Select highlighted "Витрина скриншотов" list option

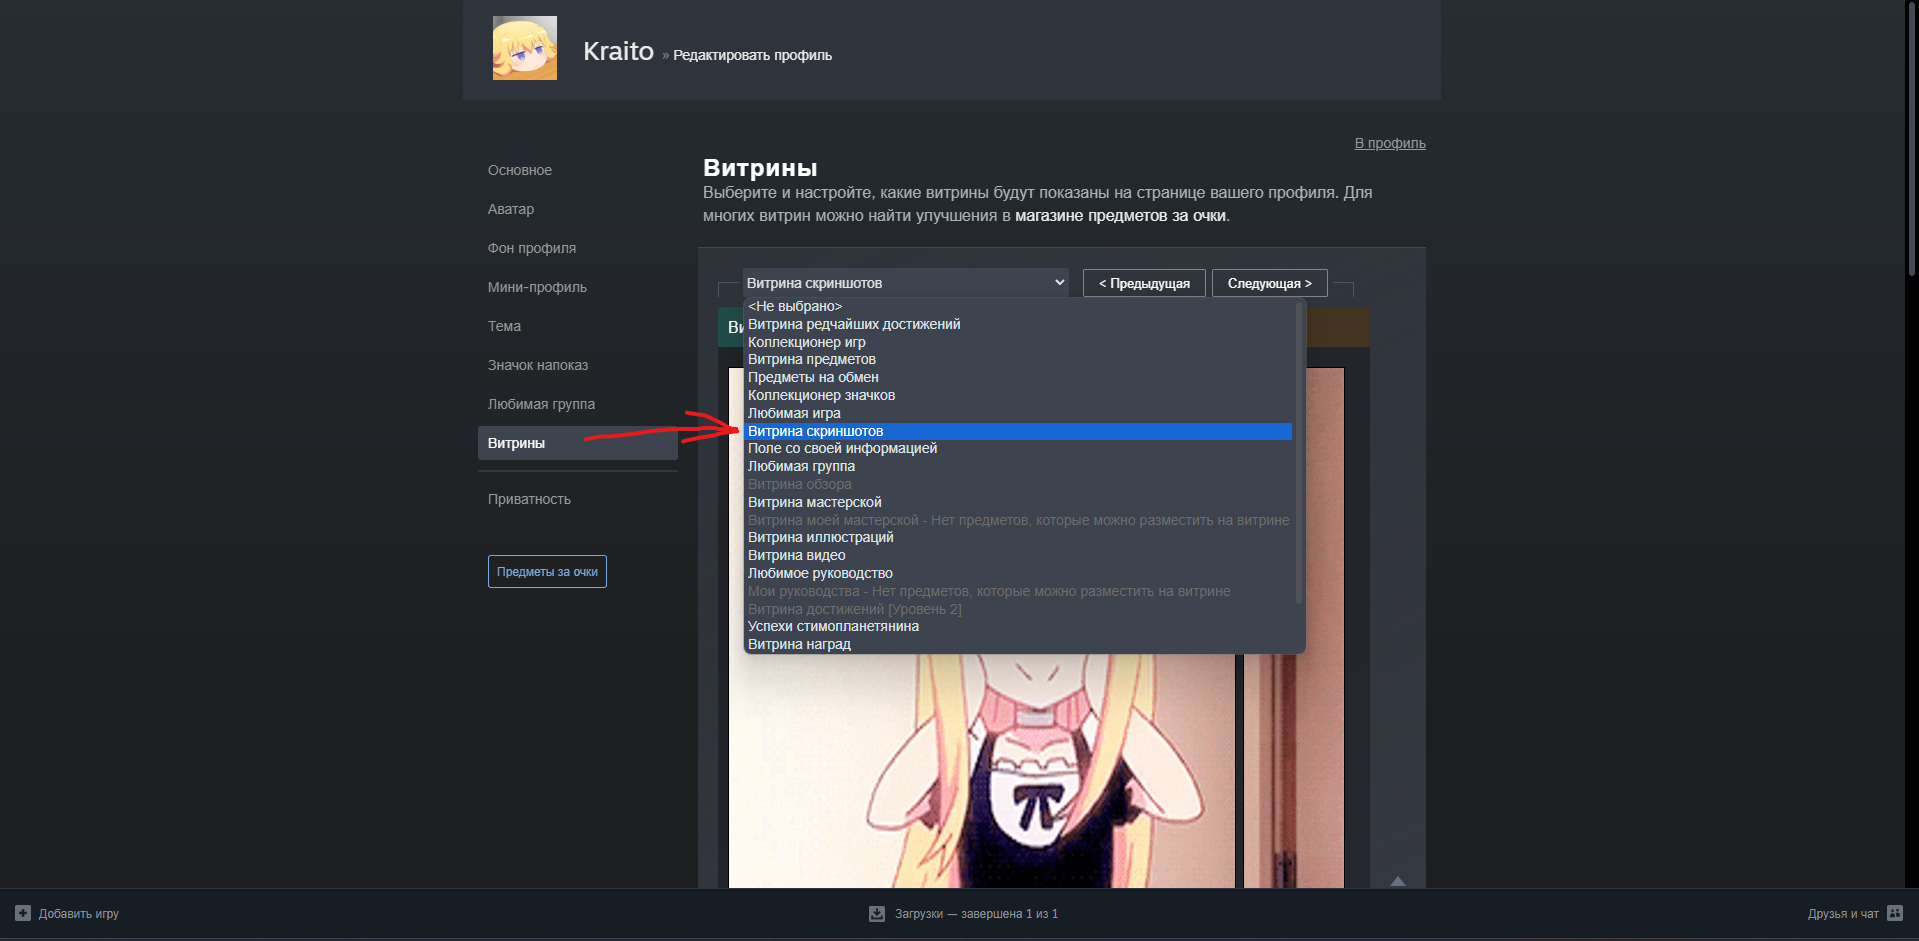pos(1019,431)
